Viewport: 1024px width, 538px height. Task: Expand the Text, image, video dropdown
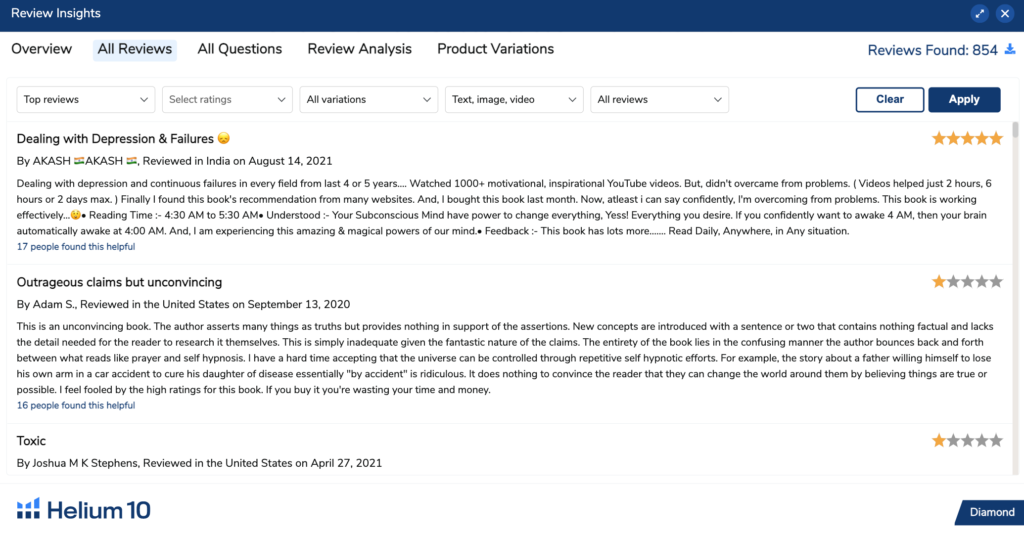[x=514, y=100]
